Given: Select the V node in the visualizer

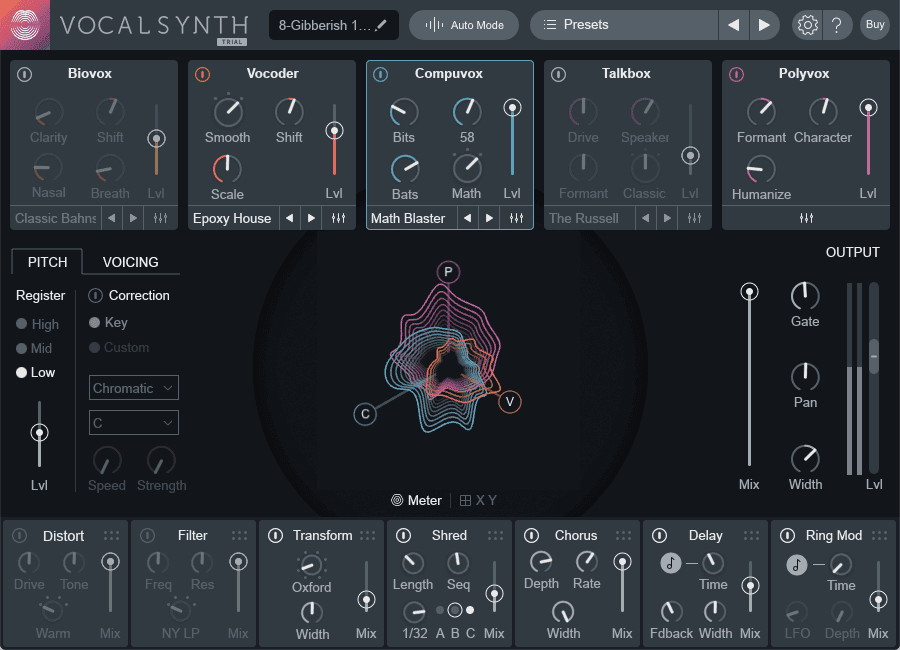Looking at the screenshot, I should click(510, 401).
